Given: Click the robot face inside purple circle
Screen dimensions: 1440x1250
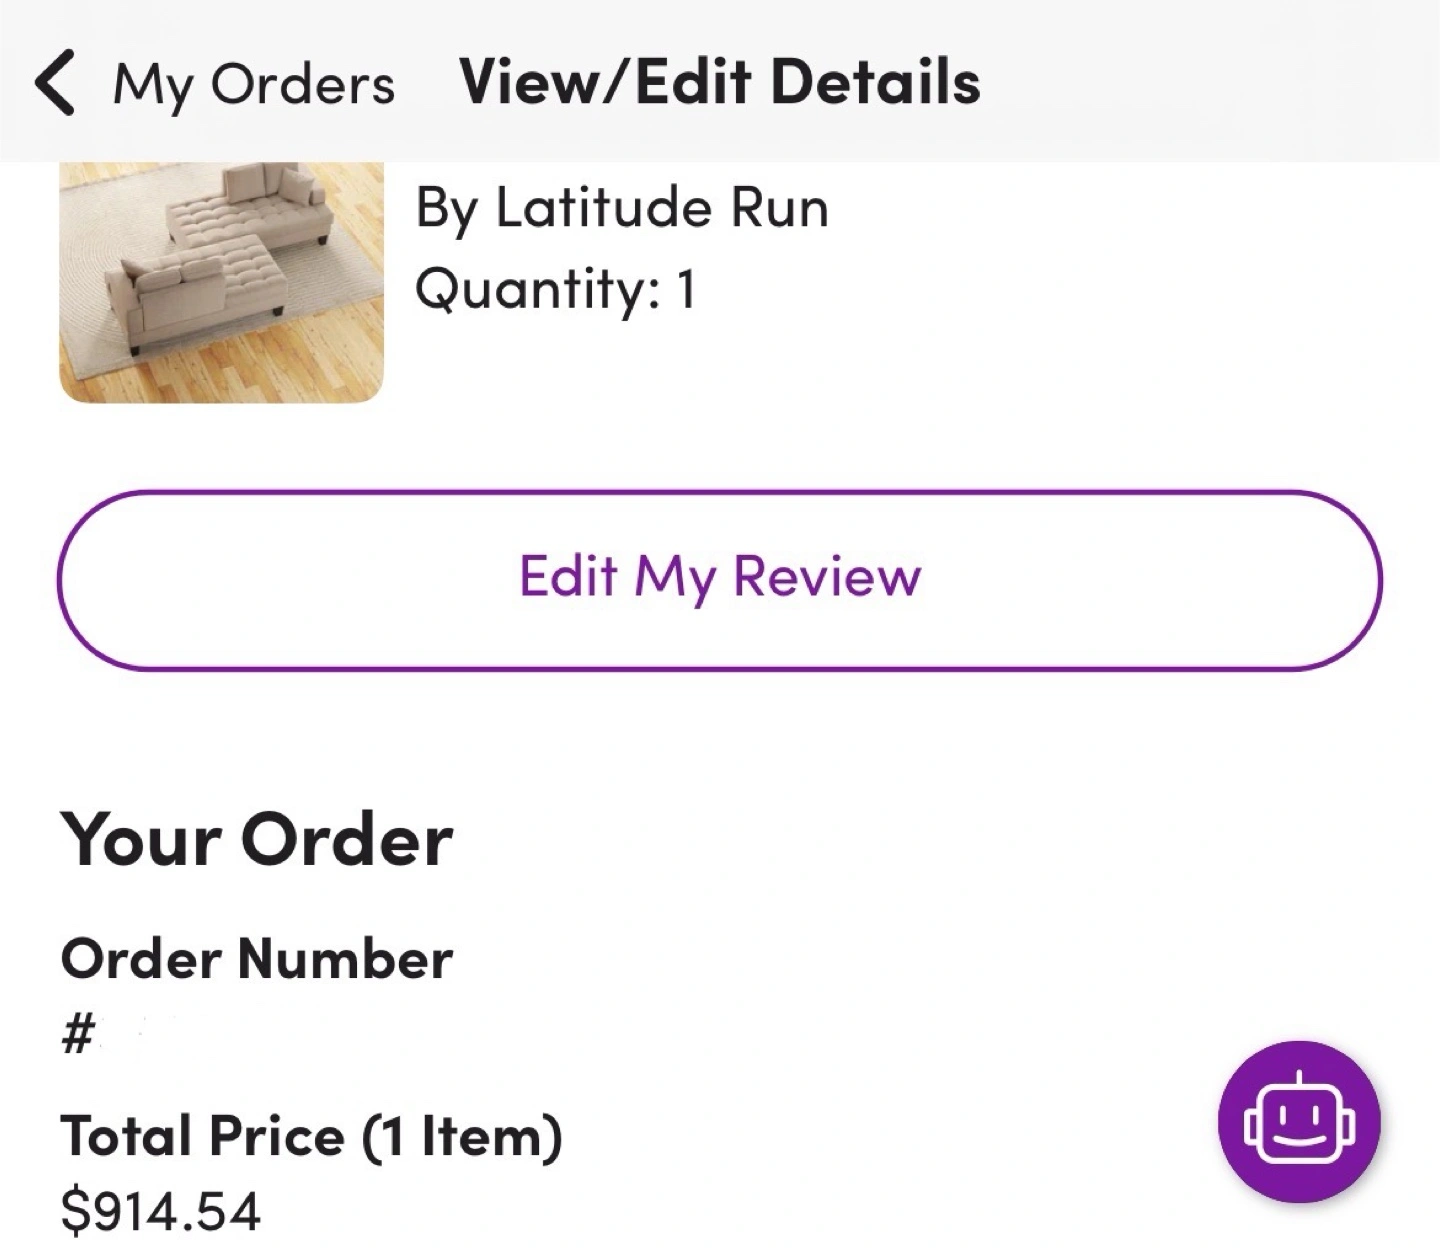Looking at the screenshot, I should (x=1299, y=1120).
